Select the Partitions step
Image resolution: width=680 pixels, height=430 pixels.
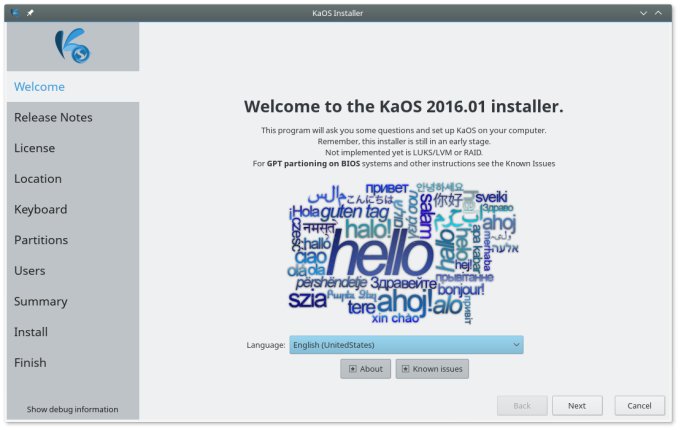point(73,240)
